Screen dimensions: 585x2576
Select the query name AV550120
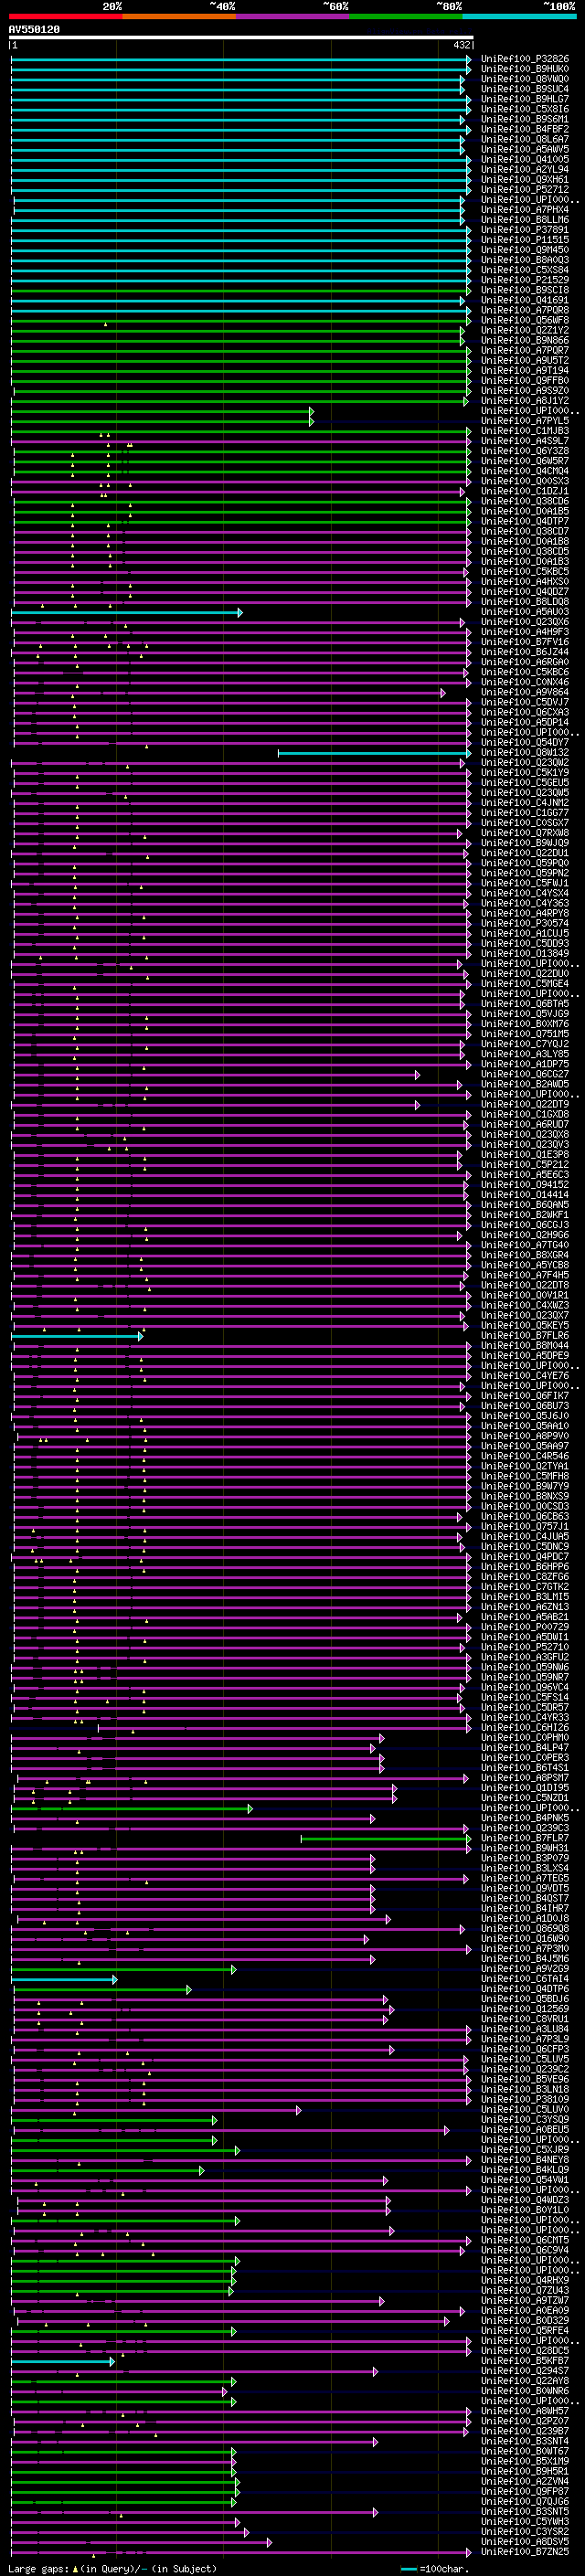click(x=34, y=30)
